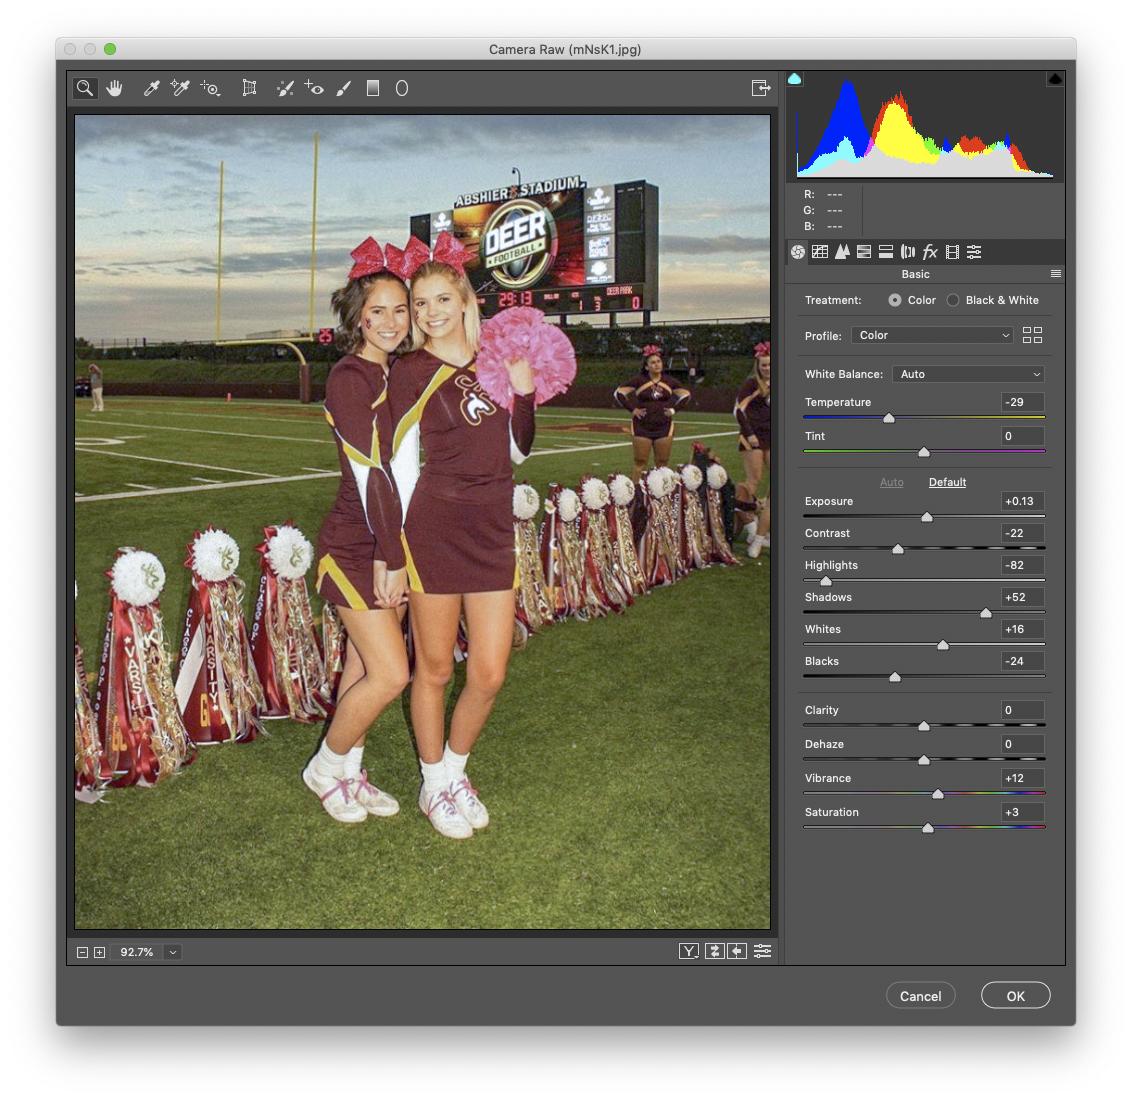Click the Clarity slider handle
Screen dimensions: 1132x1100
point(923,726)
